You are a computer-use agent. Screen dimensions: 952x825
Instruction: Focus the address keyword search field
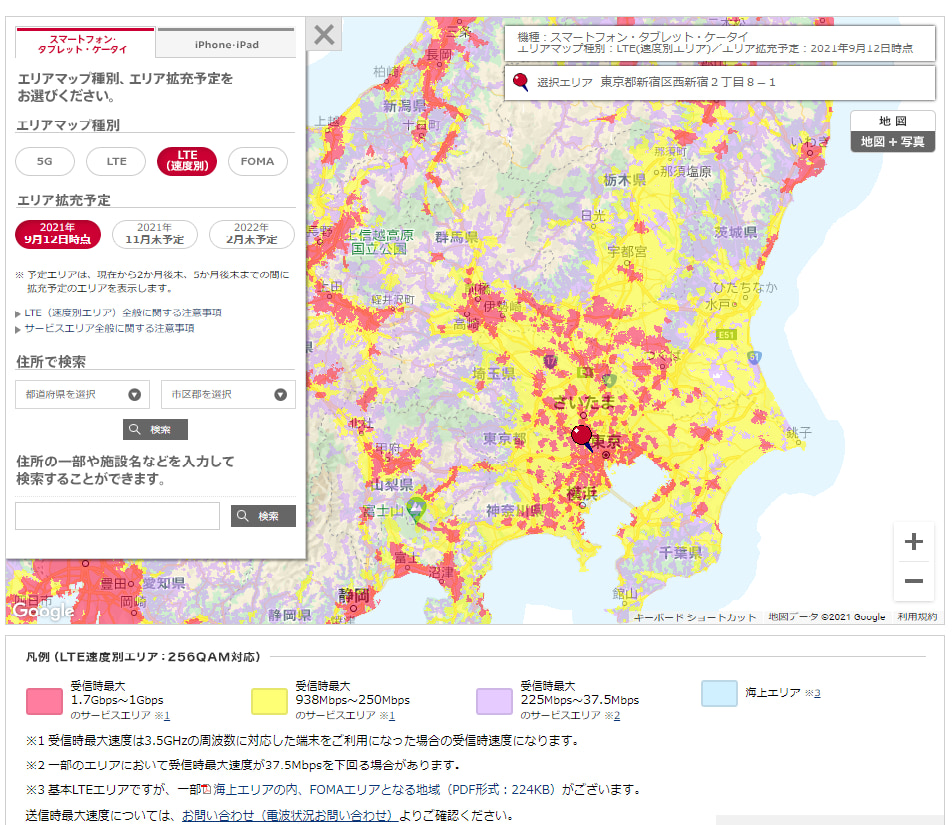tap(117, 516)
